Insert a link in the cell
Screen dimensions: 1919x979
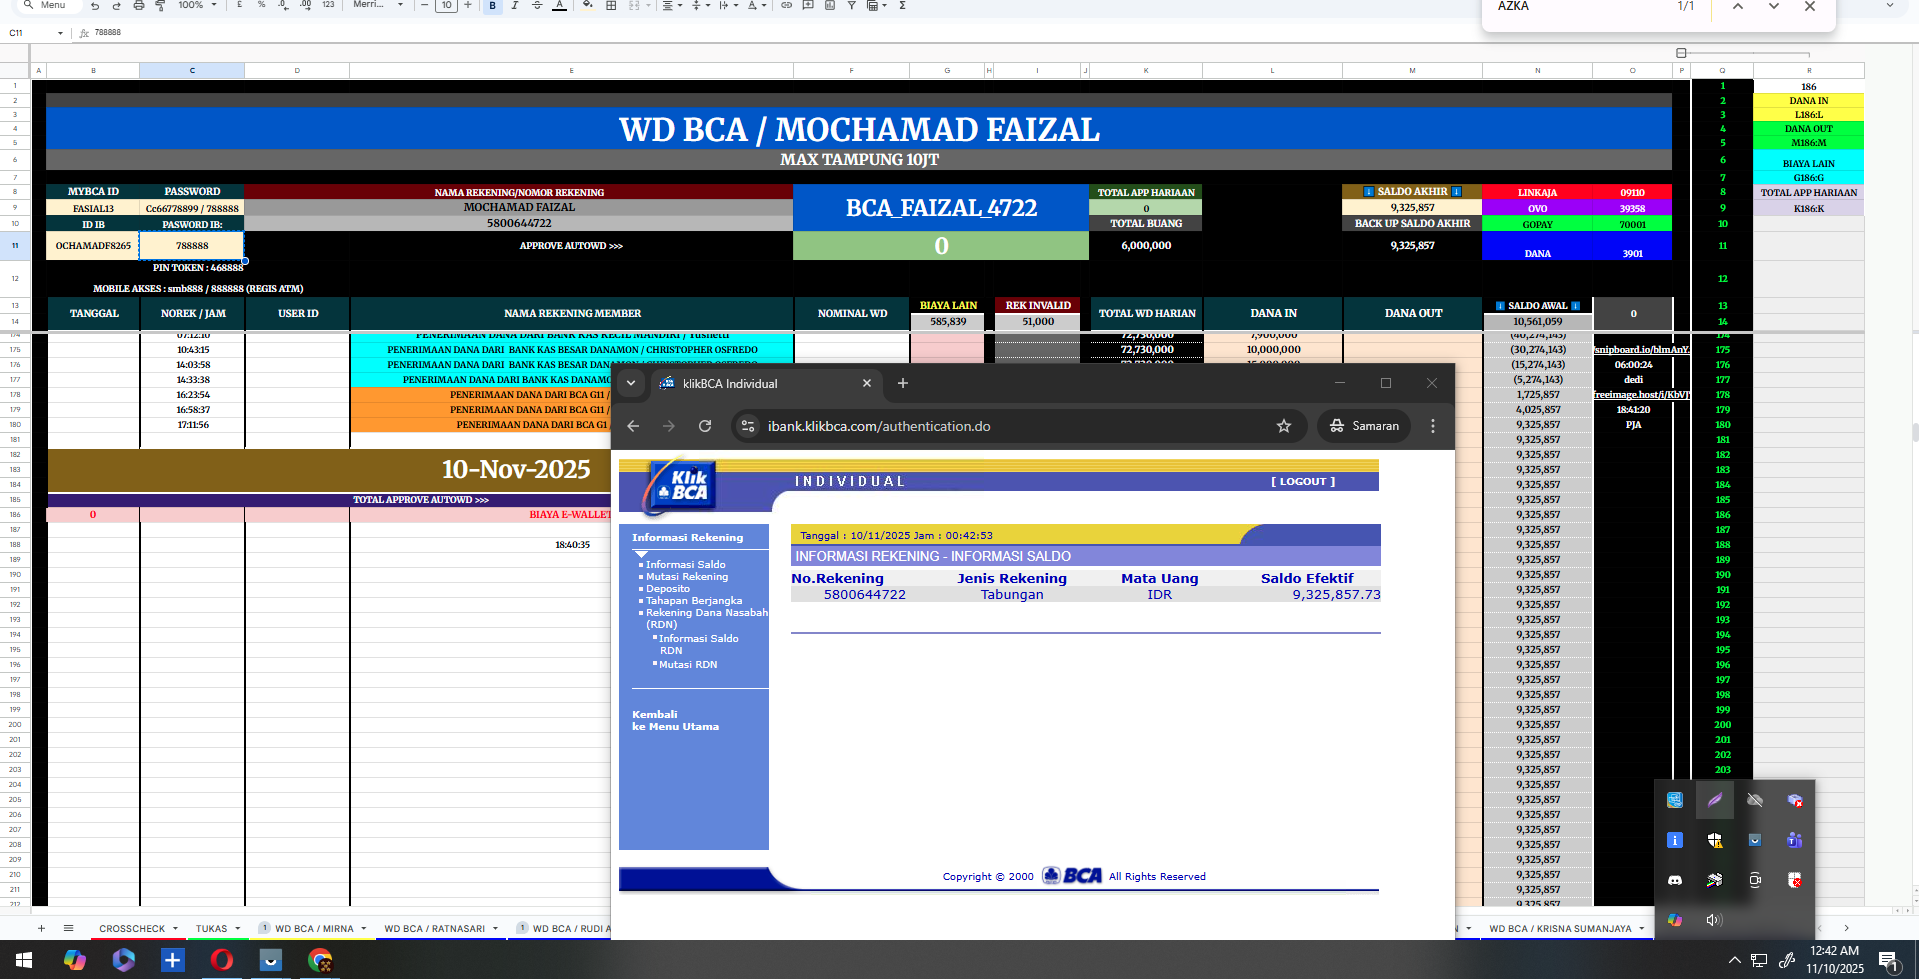coord(786,6)
